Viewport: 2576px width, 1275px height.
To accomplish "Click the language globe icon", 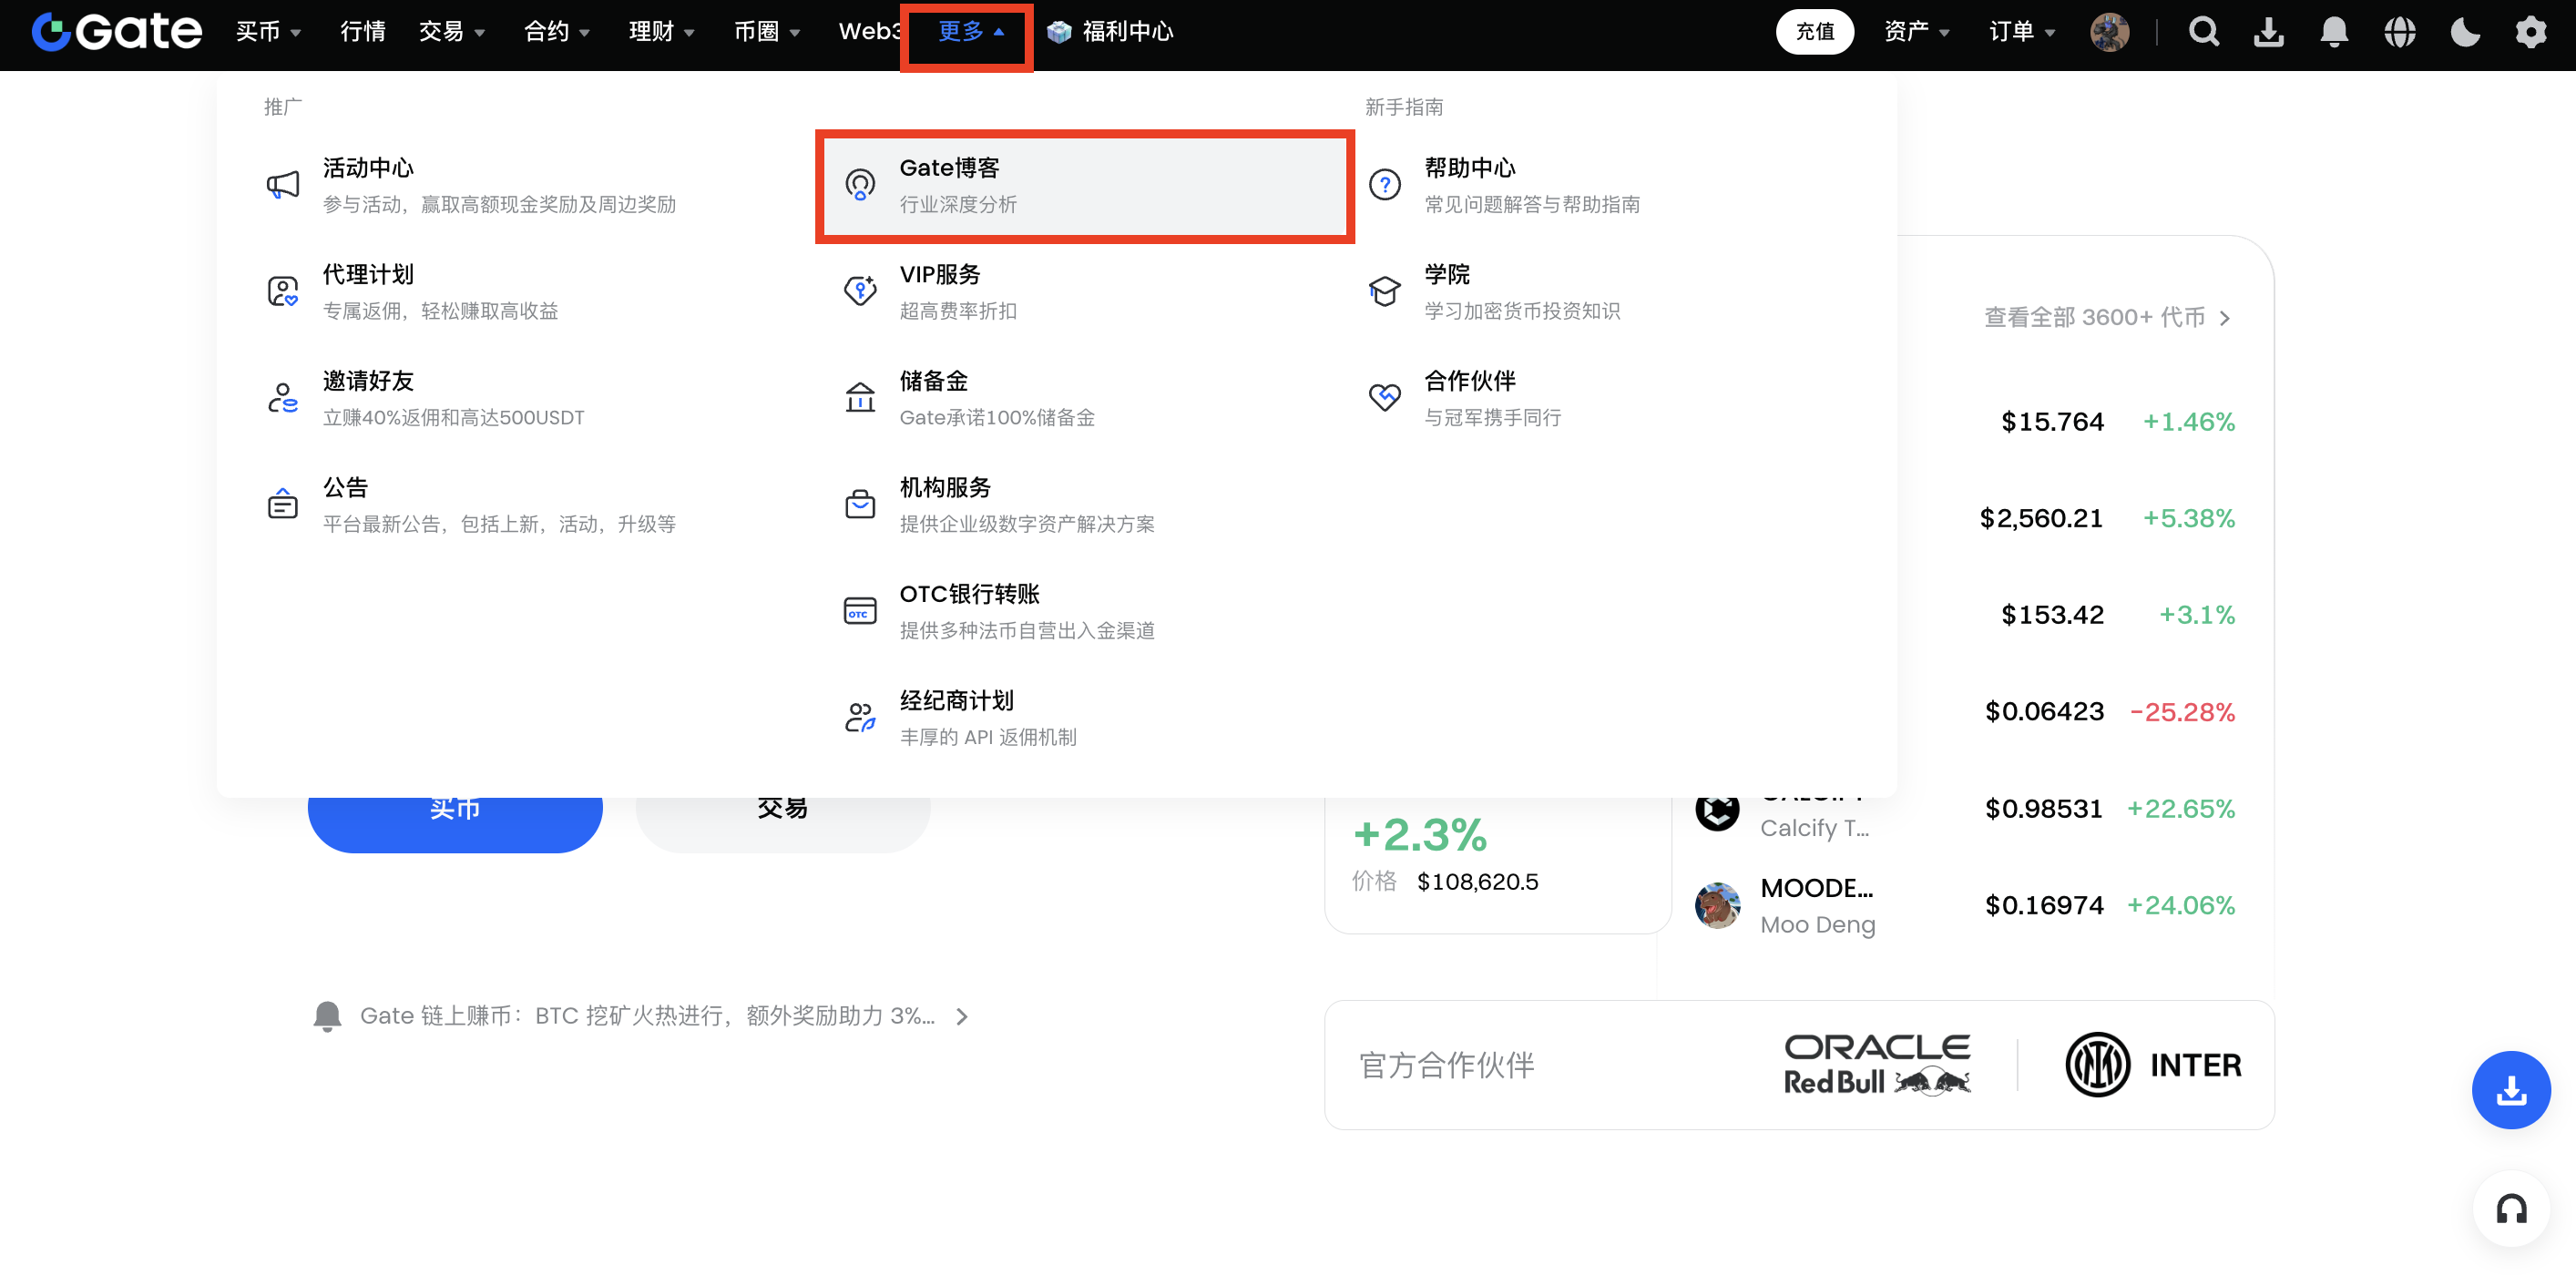I will coord(2399,32).
